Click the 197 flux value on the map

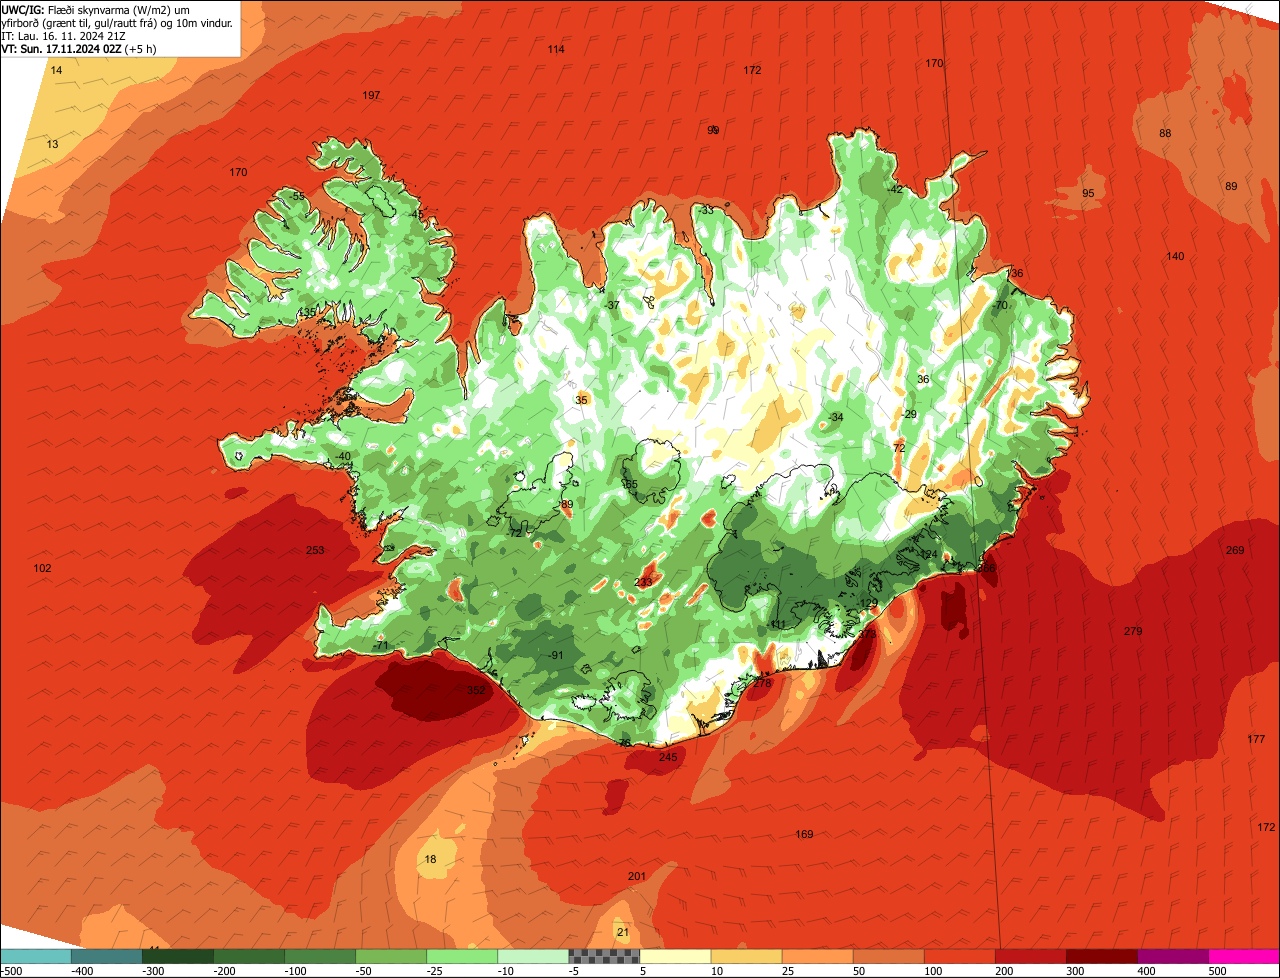tap(371, 95)
